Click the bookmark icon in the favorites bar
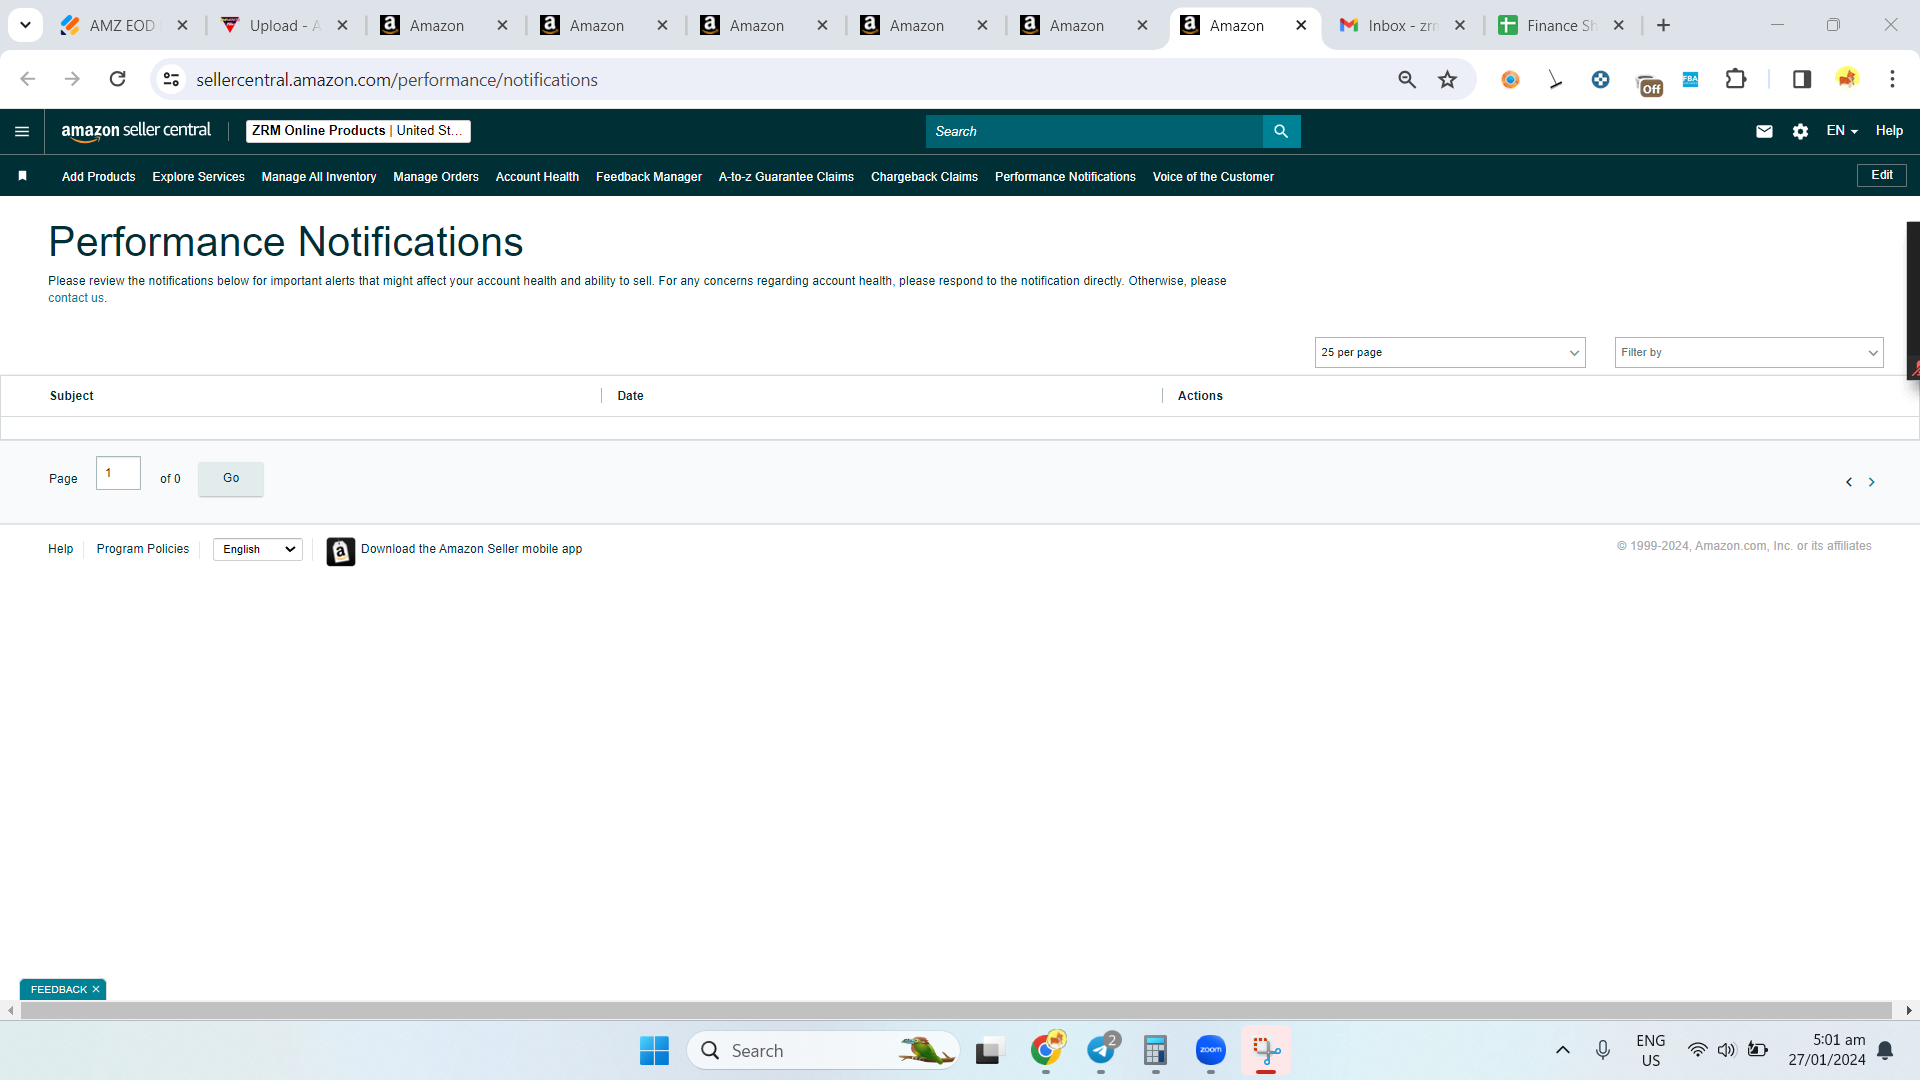 (x=22, y=176)
